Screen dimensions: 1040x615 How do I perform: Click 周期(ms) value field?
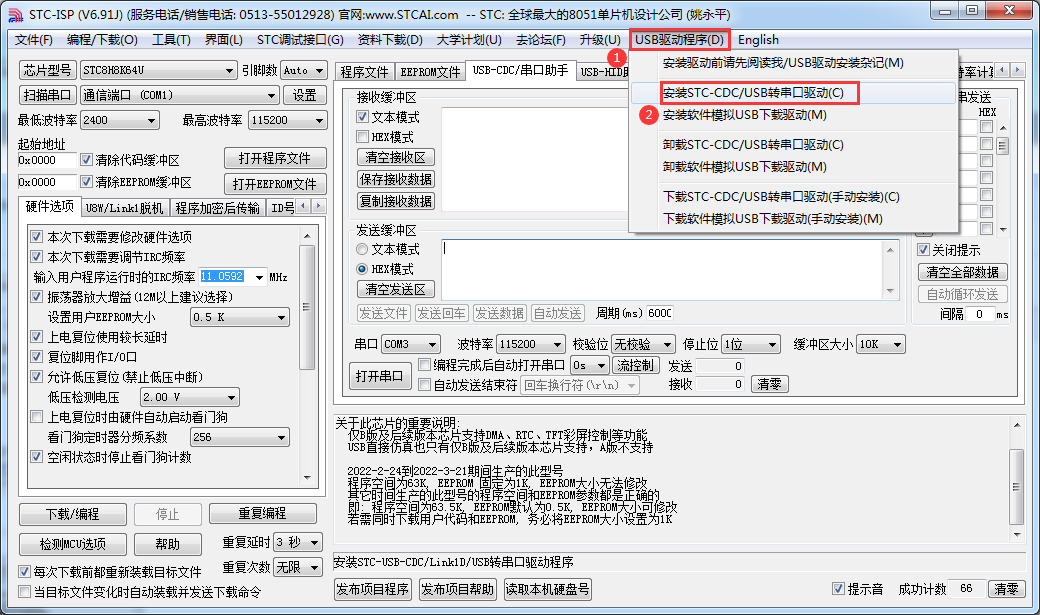coord(659,313)
